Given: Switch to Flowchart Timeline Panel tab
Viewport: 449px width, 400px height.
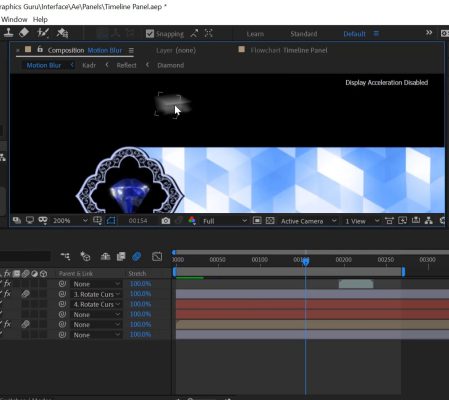Looking at the screenshot, I should pyautogui.click(x=289, y=50).
